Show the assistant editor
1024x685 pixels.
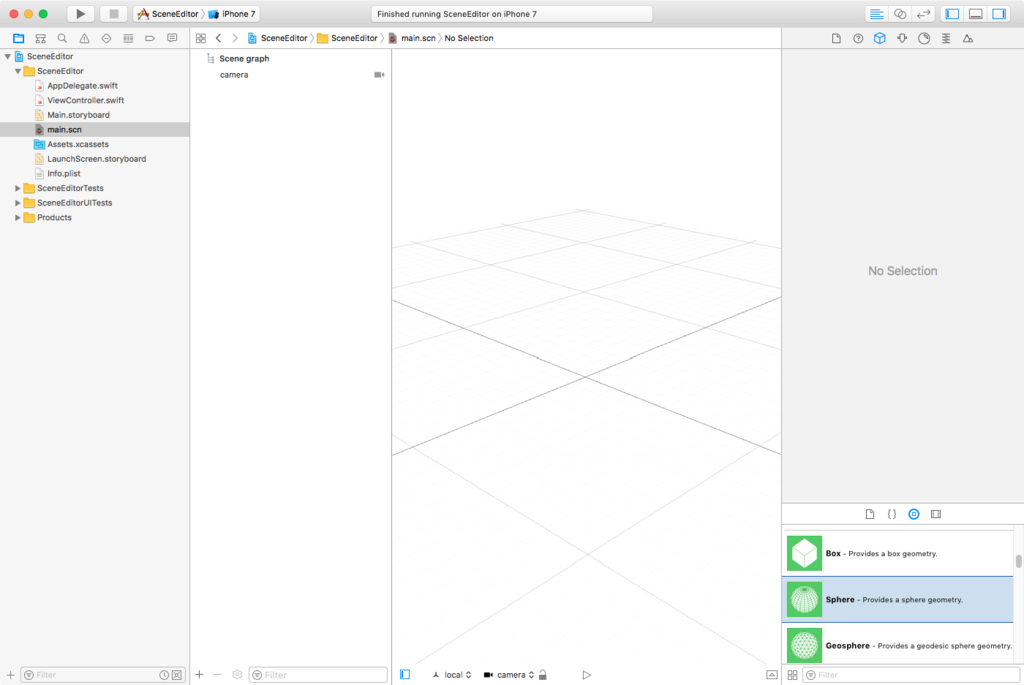point(900,14)
